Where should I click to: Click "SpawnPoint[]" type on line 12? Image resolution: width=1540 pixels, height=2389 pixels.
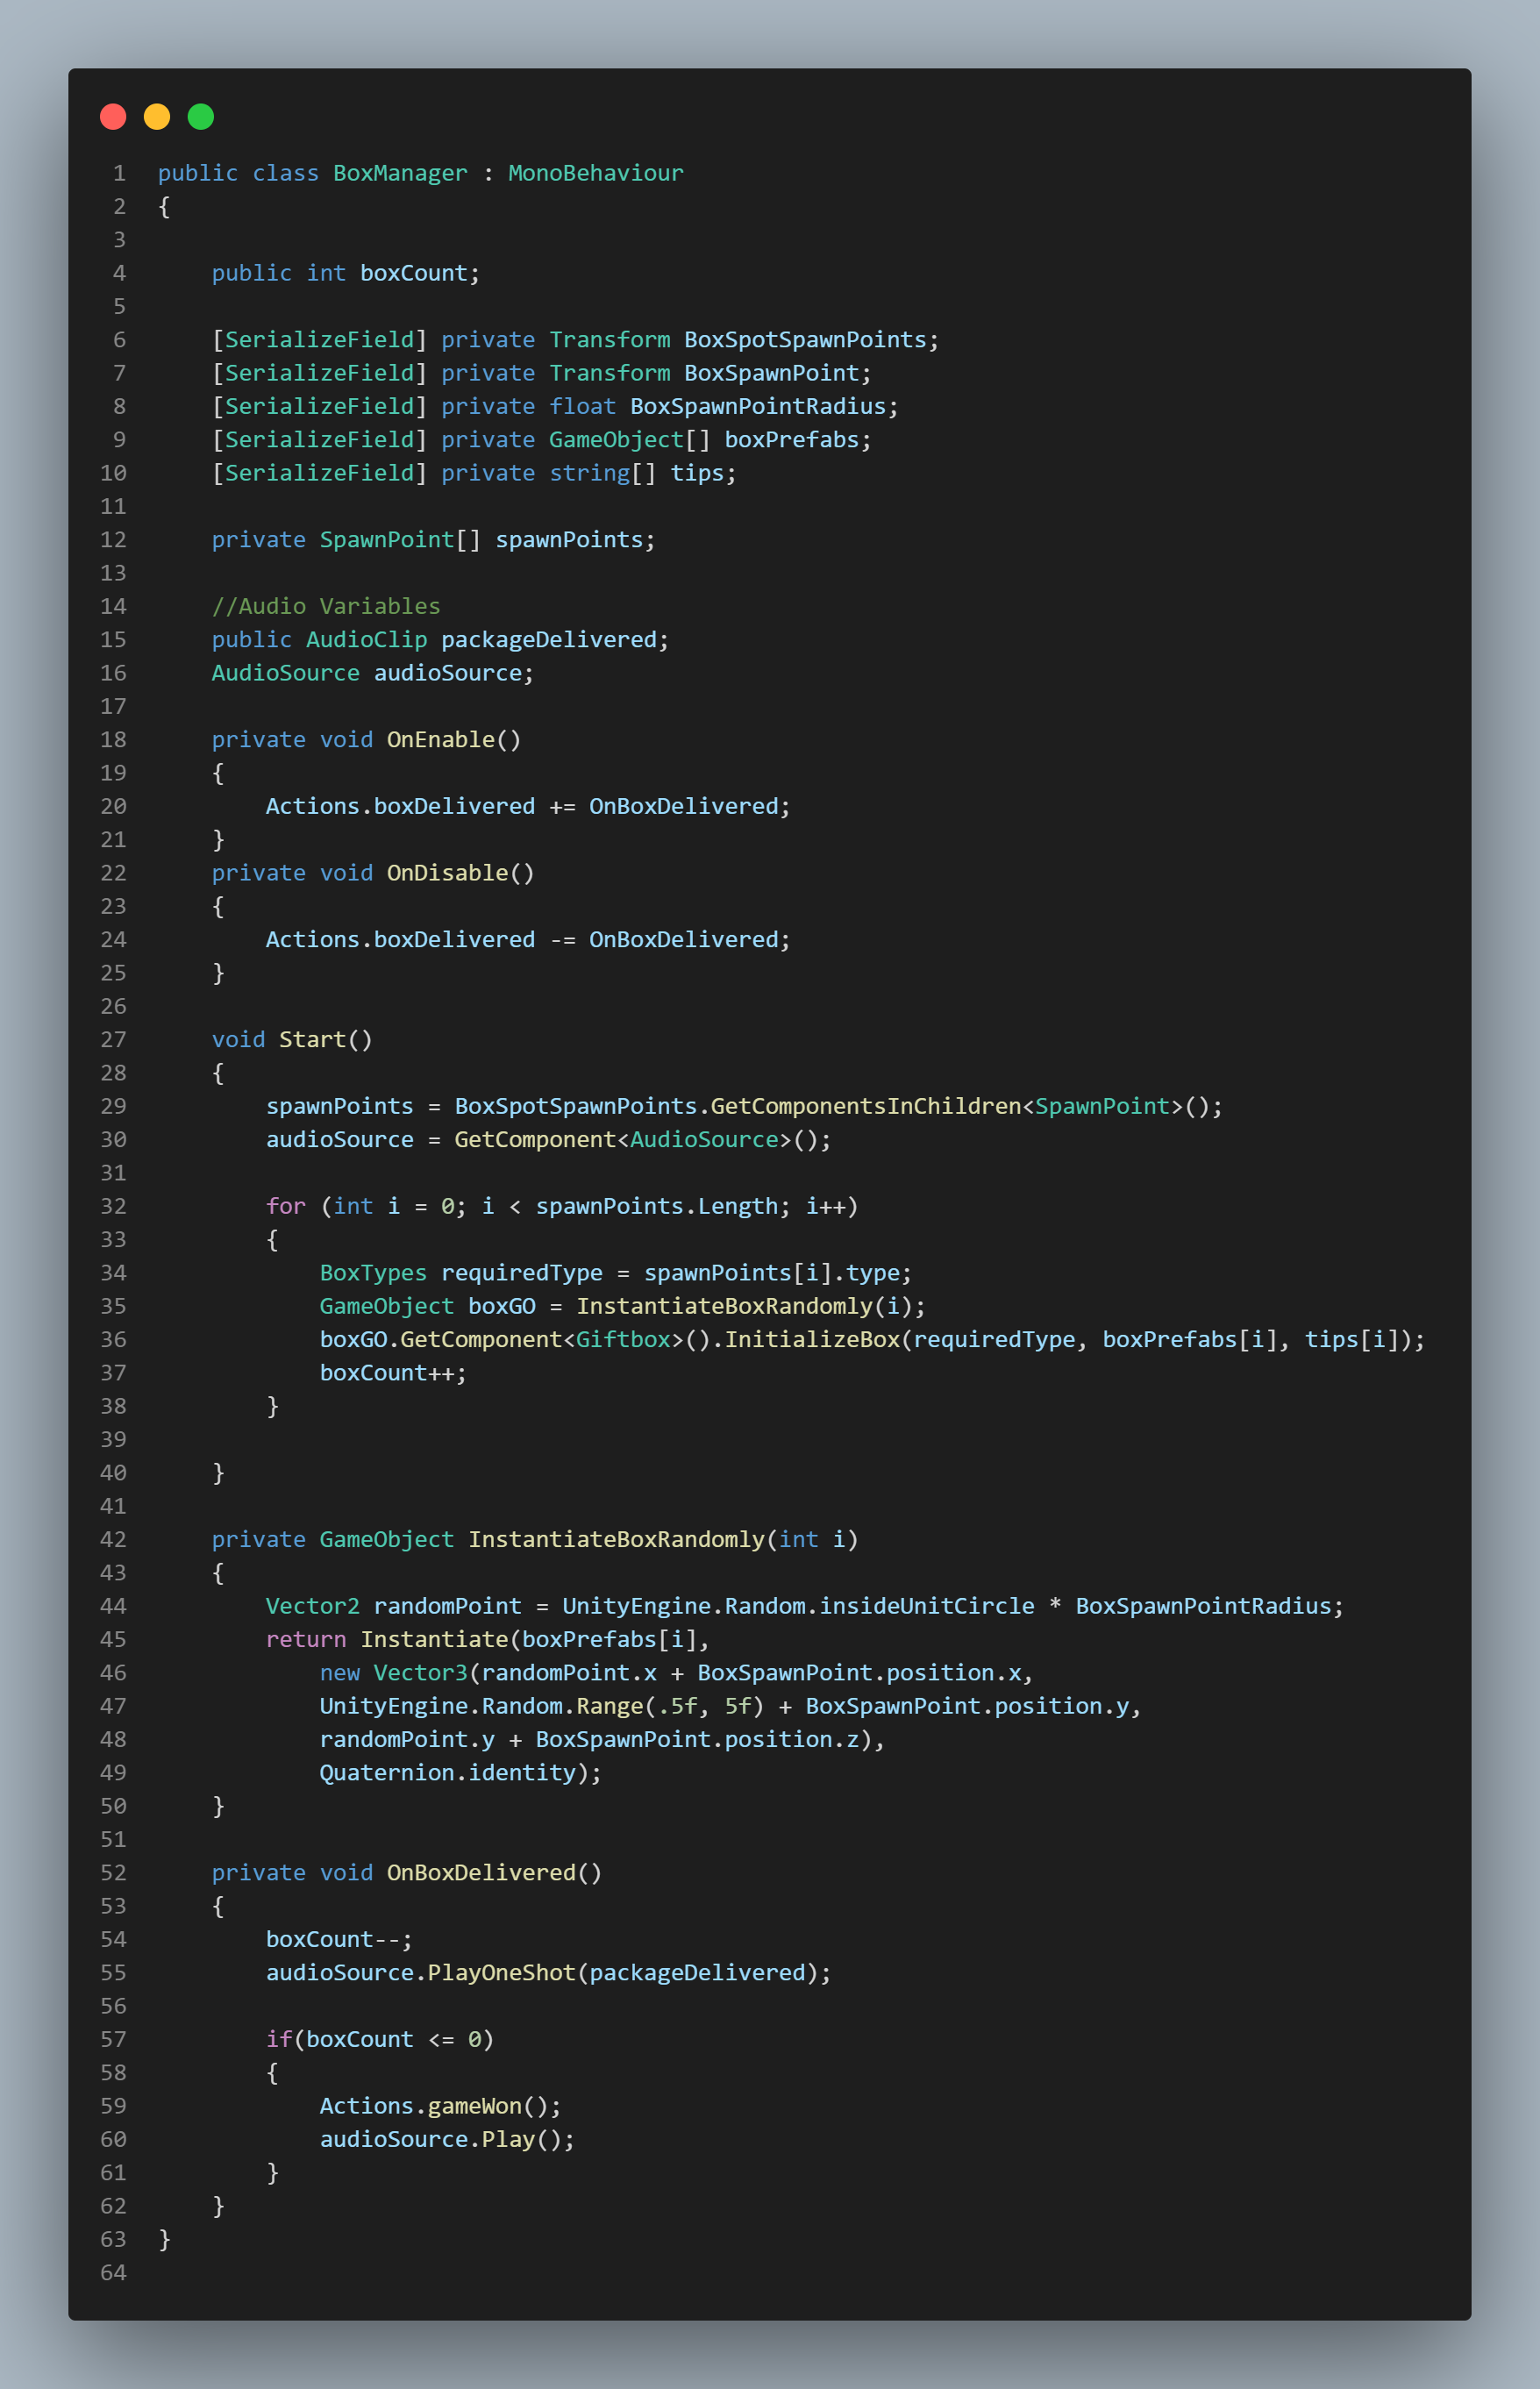pos(400,540)
